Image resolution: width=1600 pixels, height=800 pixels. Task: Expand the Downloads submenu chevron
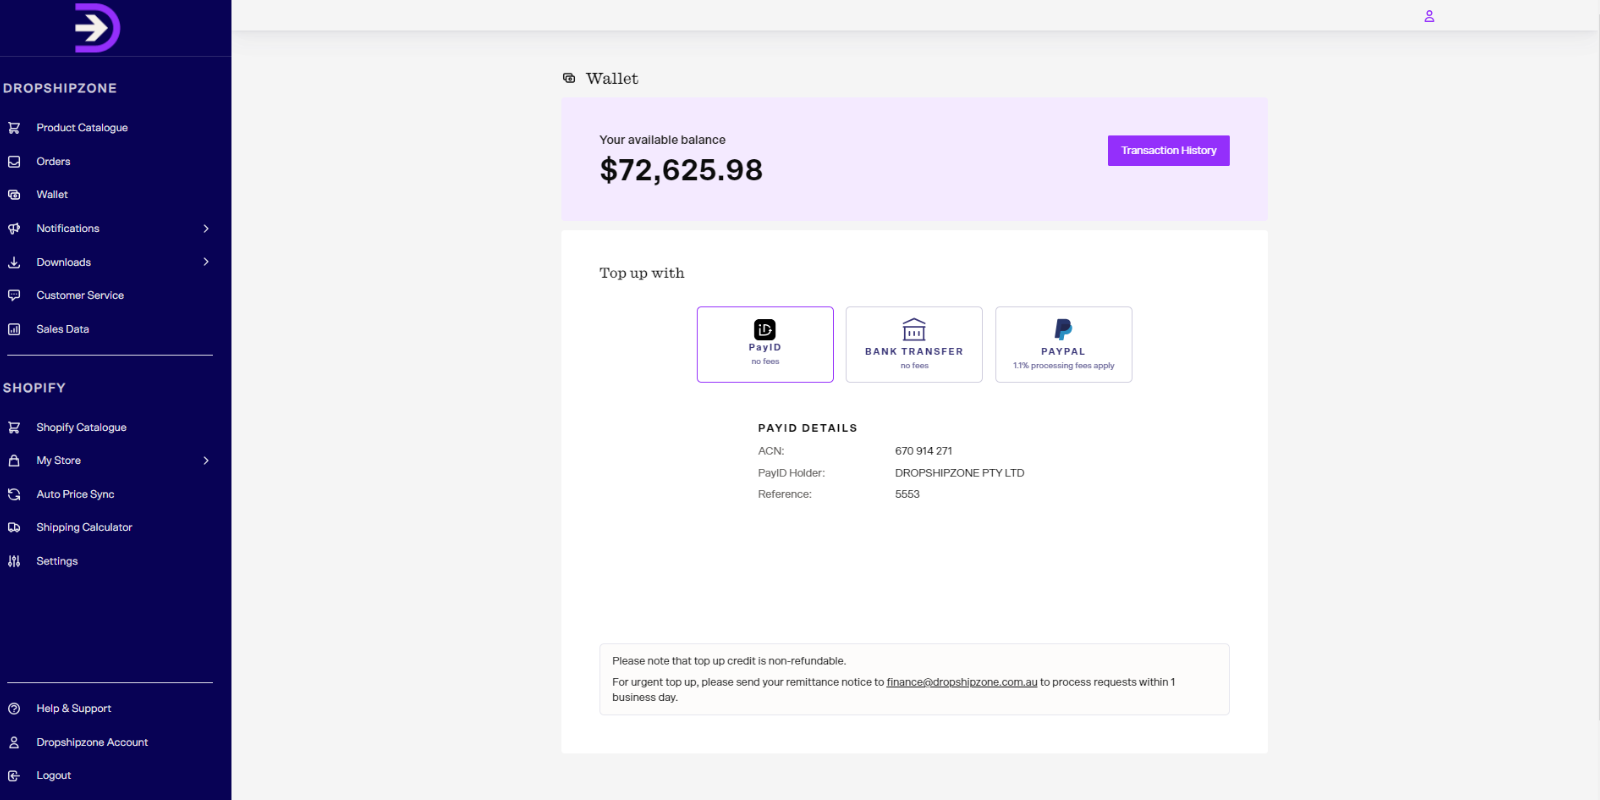(x=206, y=262)
